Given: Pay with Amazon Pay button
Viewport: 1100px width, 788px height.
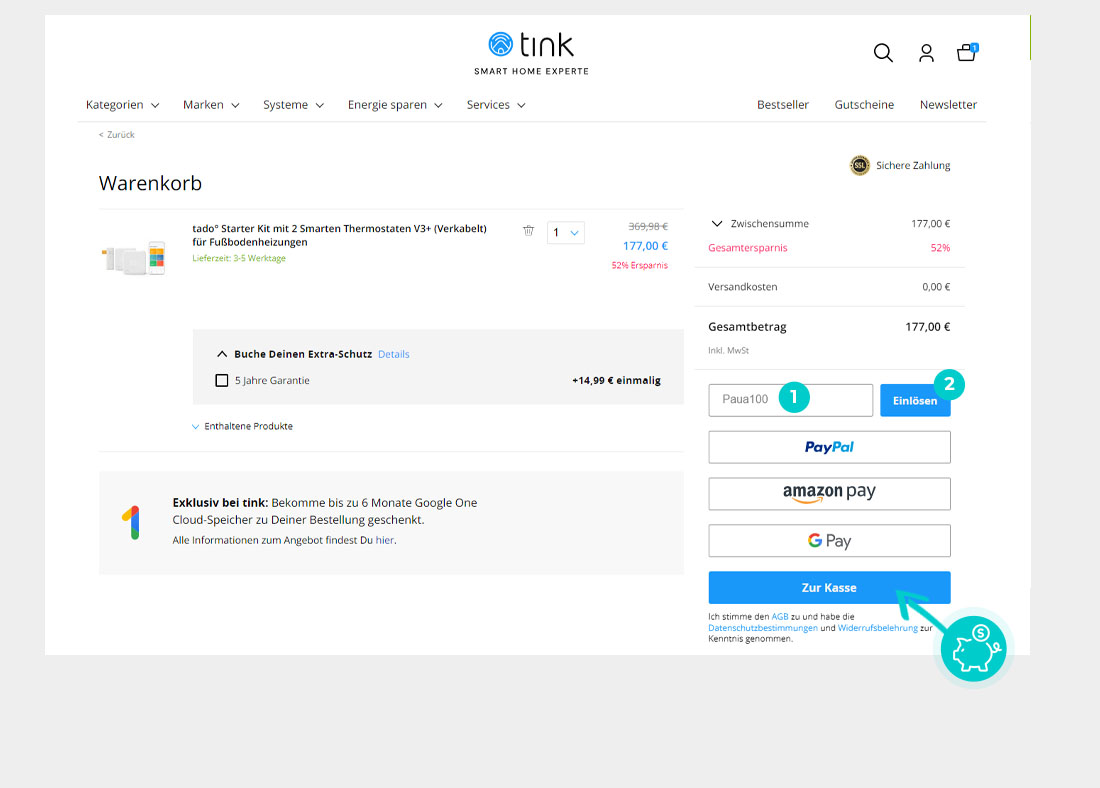Looking at the screenshot, I should tap(829, 493).
